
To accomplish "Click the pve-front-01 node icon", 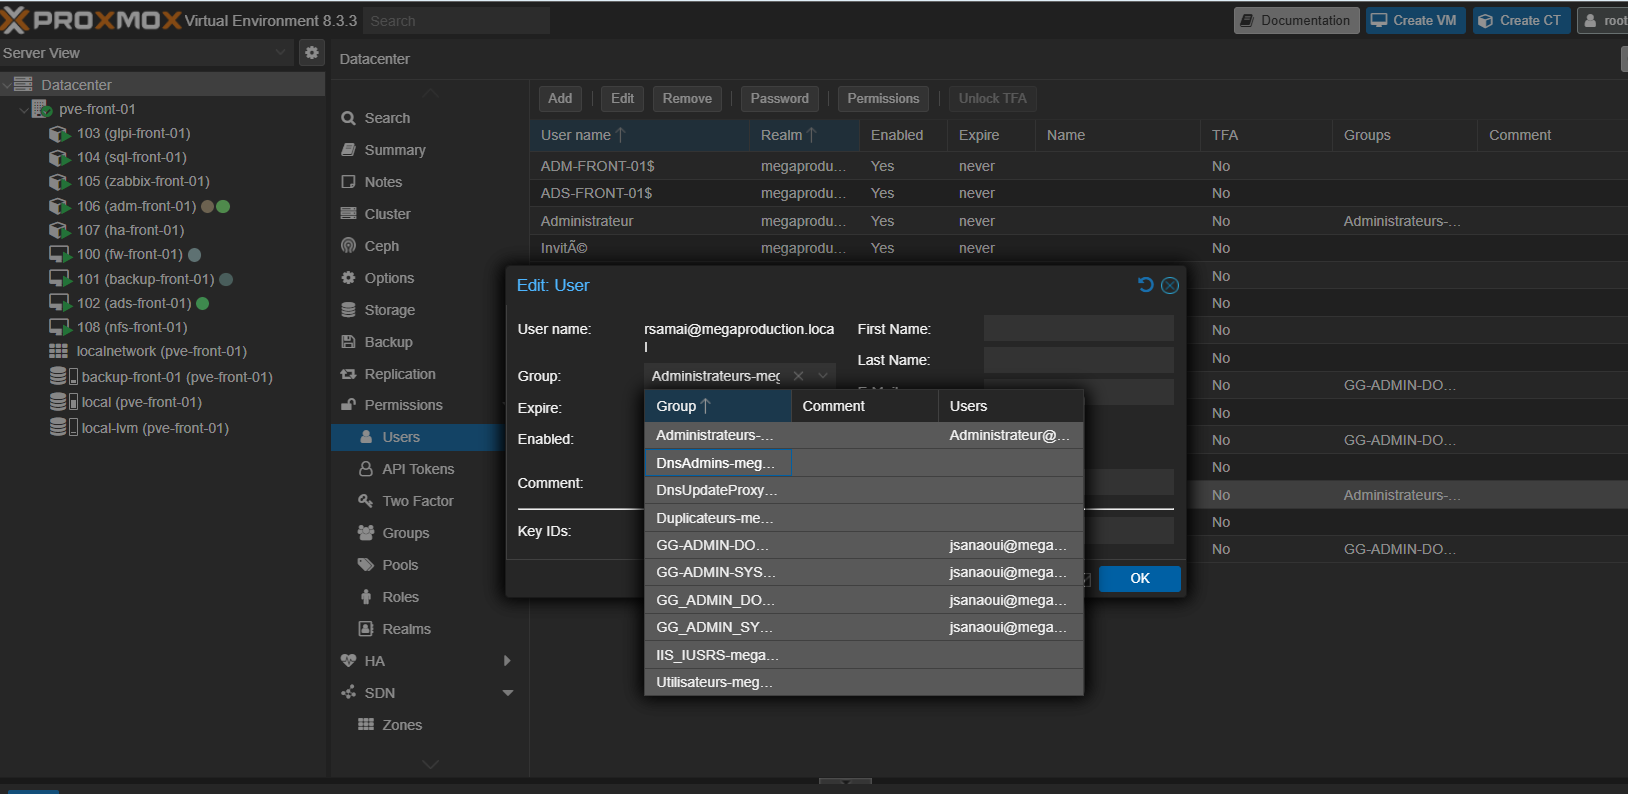I will pos(42,109).
